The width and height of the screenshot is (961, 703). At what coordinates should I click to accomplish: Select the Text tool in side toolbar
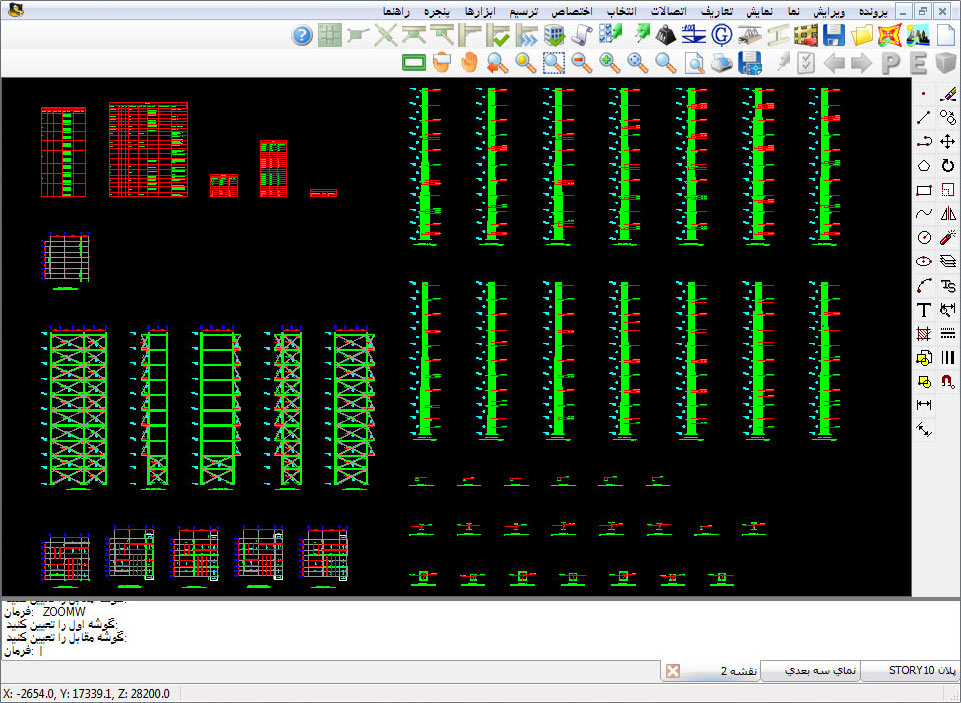tap(923, 310)
